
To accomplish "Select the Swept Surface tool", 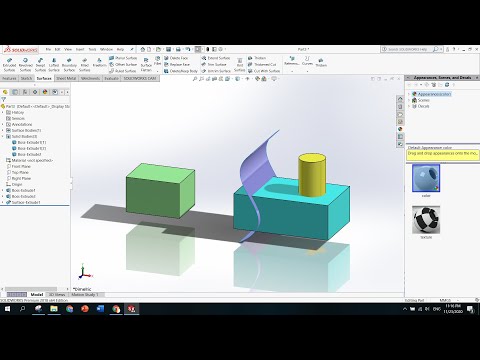I will [x=40, y=65].
